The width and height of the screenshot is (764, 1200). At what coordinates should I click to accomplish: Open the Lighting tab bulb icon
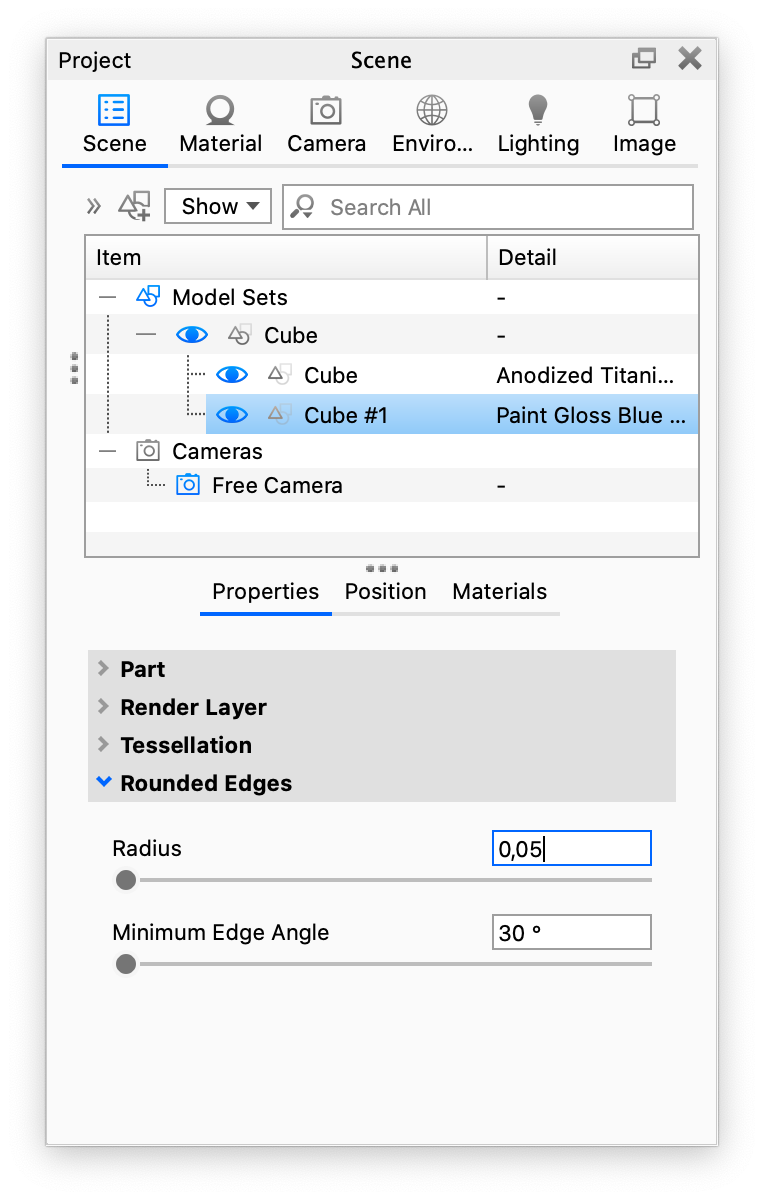coord(538,110)
